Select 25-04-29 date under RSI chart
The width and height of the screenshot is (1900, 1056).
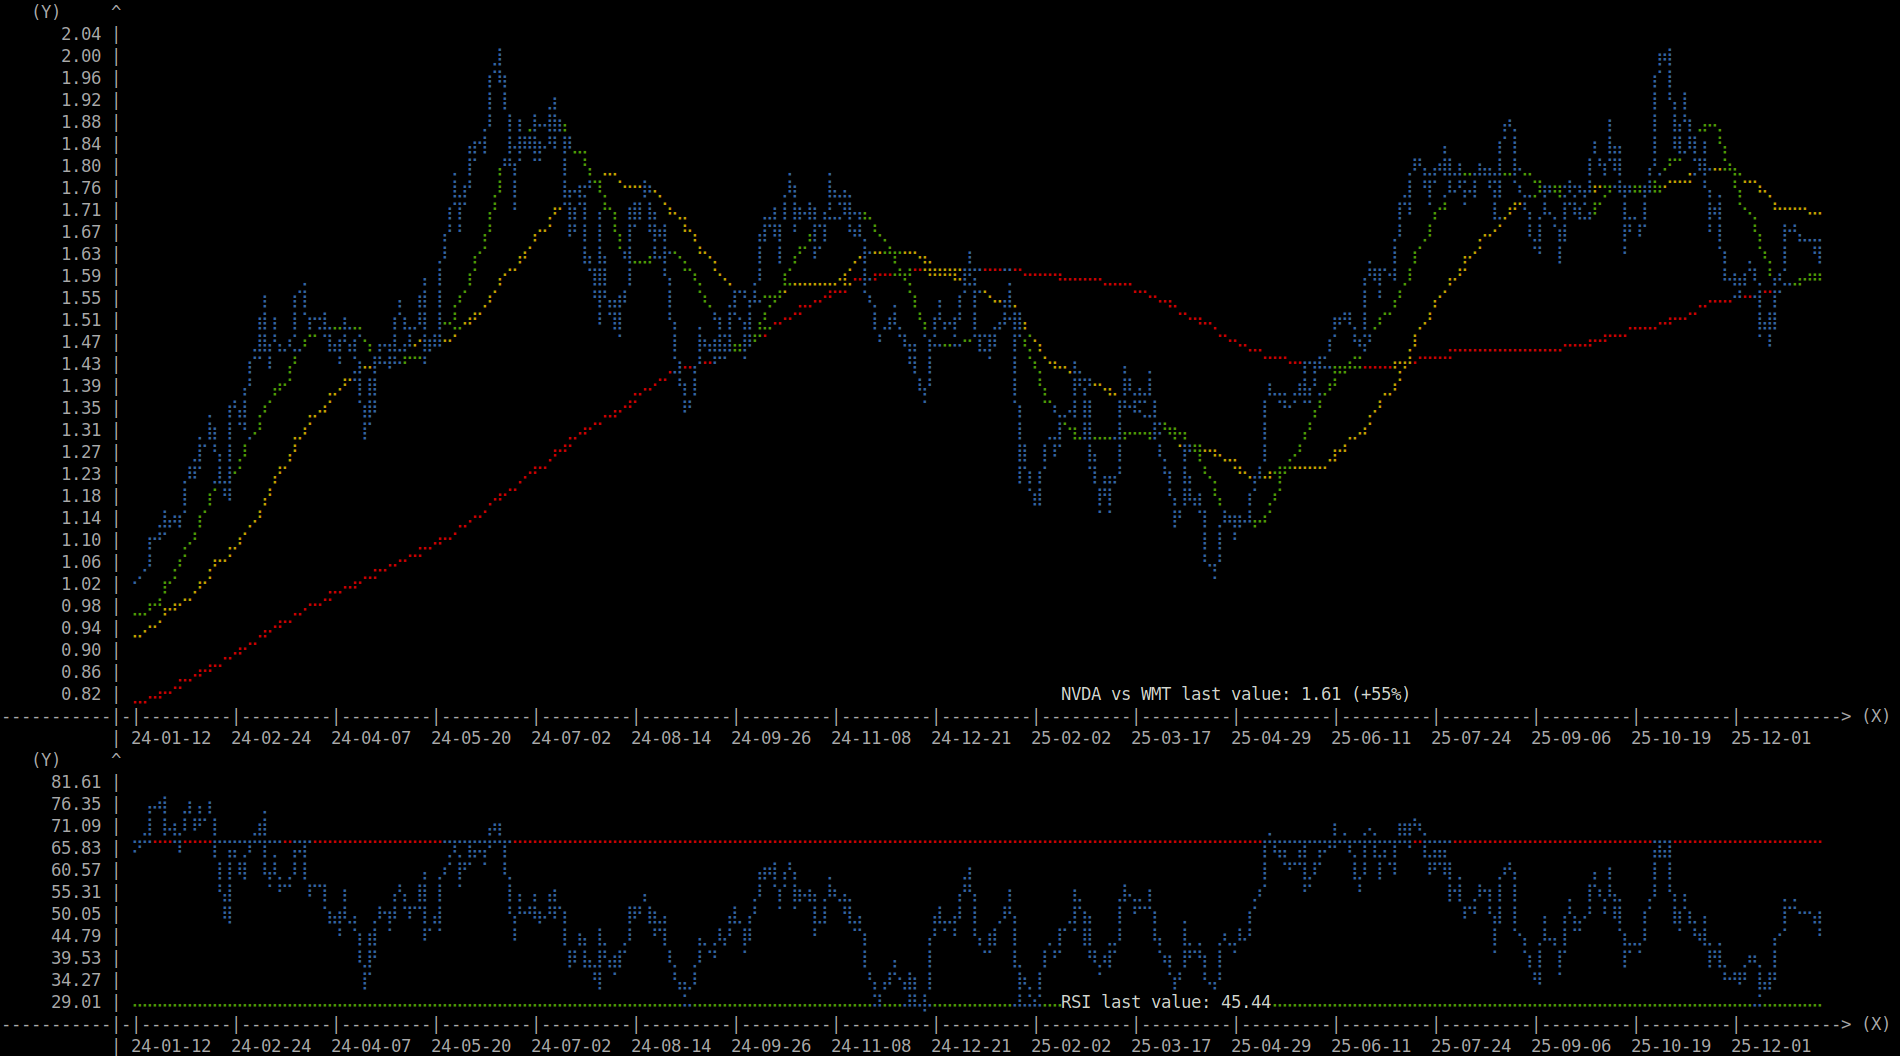(x=1271, y=1046)
